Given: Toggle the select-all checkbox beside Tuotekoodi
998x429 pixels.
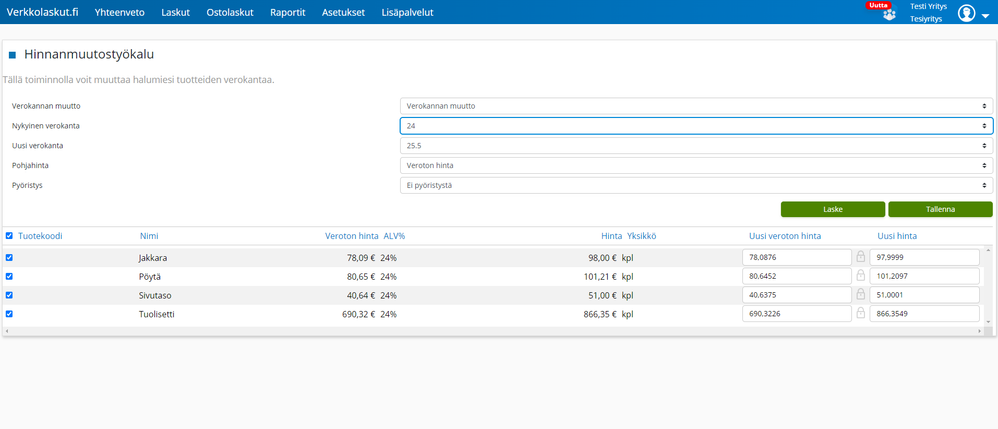Looking at the screenshot, I should click(x=9, y=236).
